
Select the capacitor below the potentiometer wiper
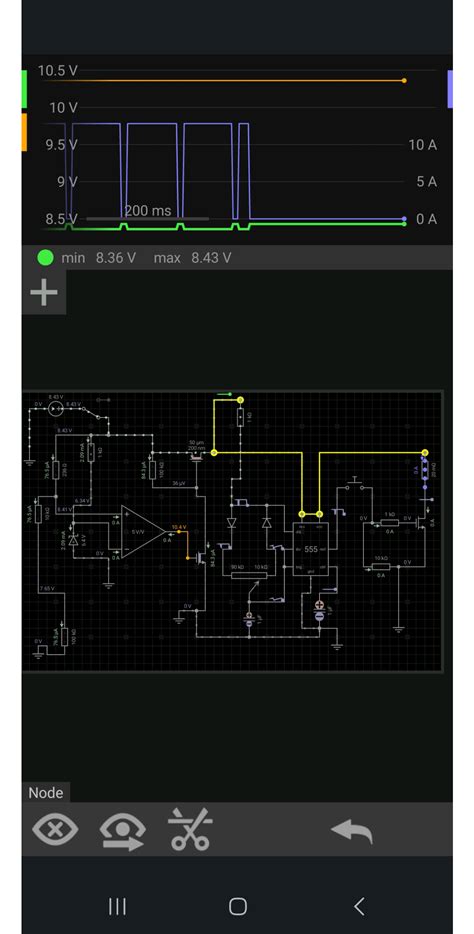point(250,621)
